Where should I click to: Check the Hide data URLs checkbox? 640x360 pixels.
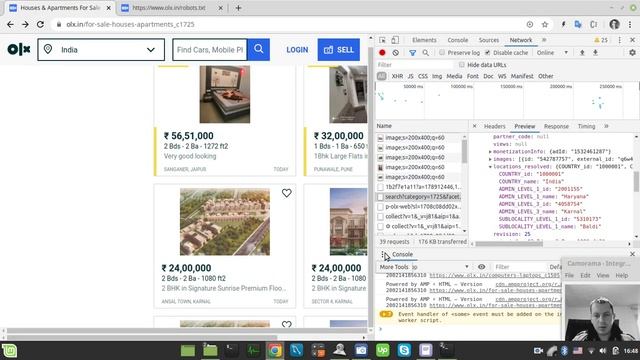pos(462,65)
